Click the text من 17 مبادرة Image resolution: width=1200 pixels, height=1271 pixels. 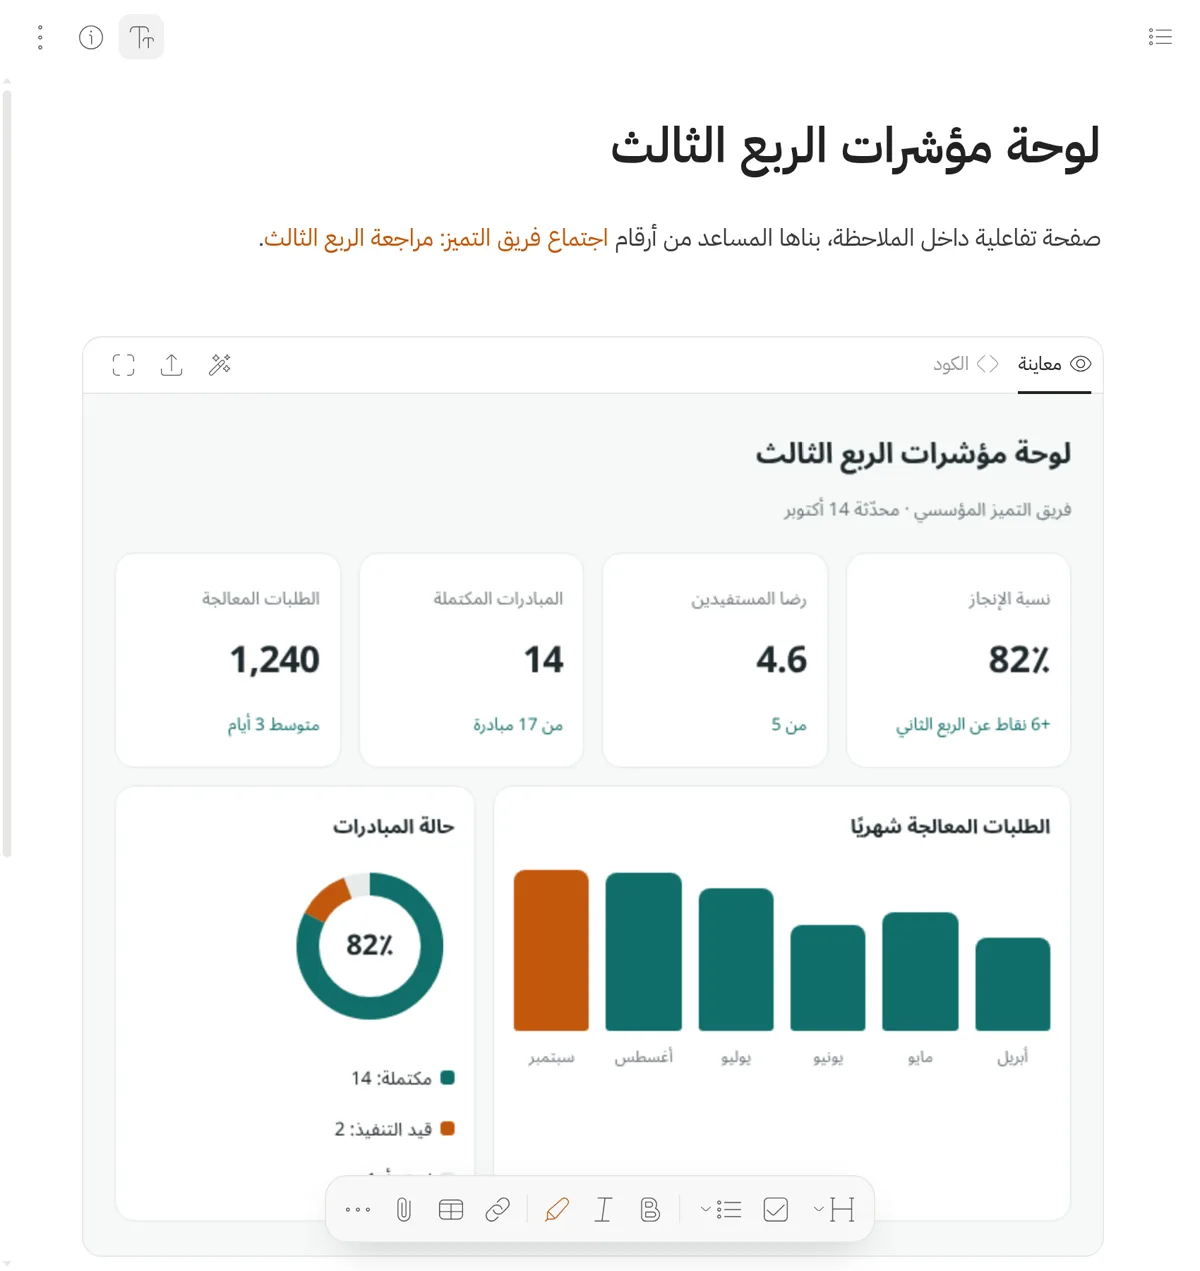tap(518, 724)
